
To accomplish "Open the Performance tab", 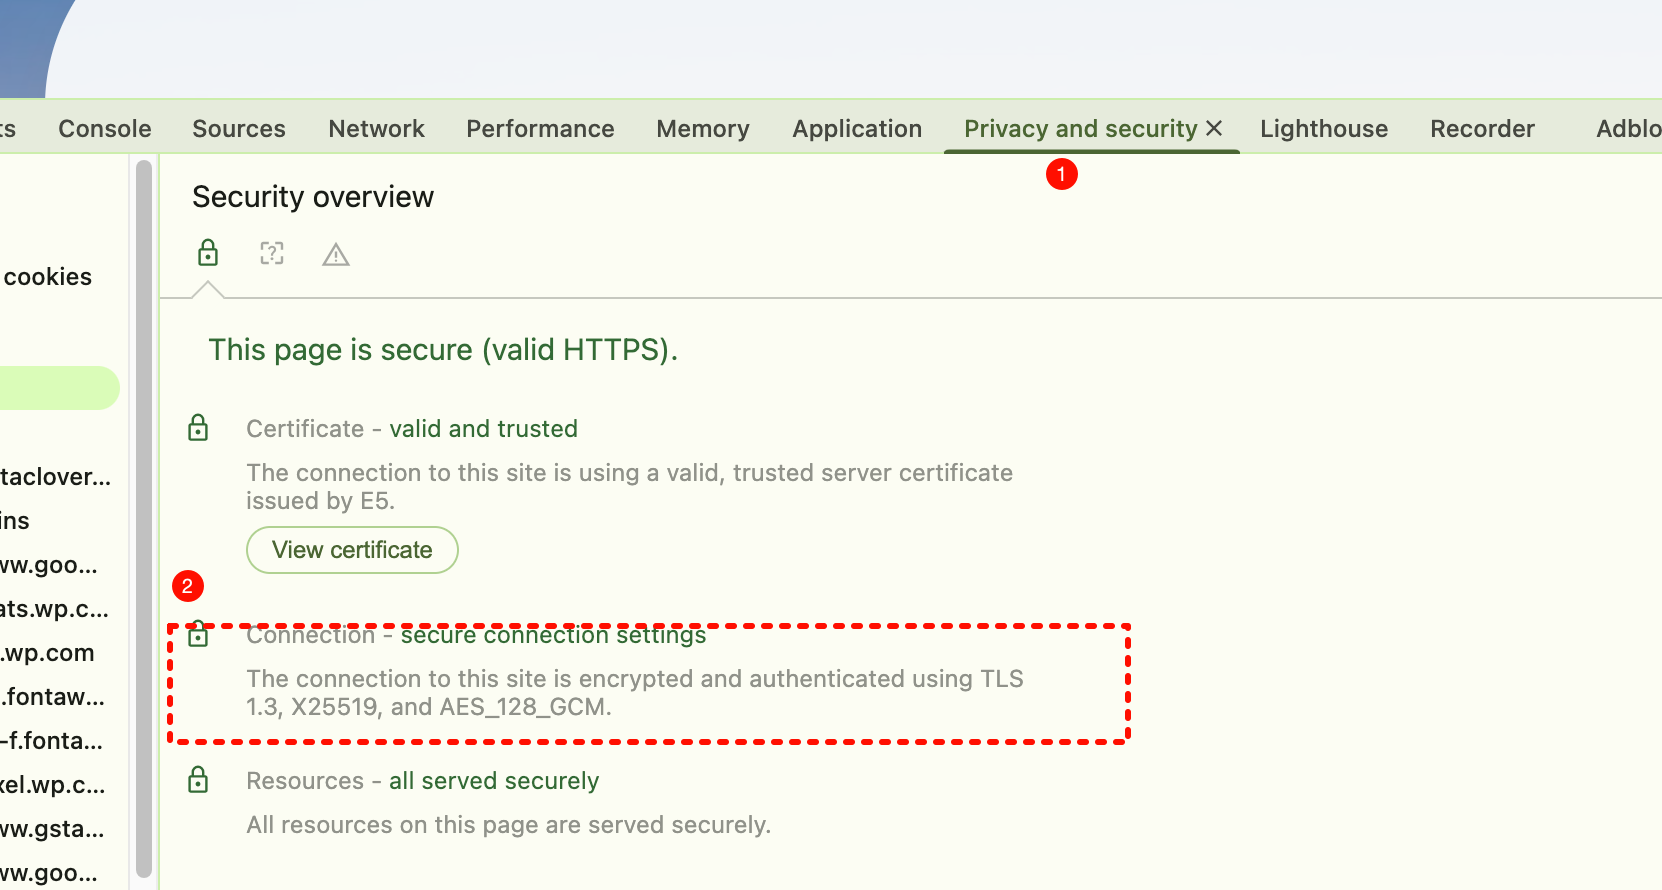I will [x=540, y=129].
